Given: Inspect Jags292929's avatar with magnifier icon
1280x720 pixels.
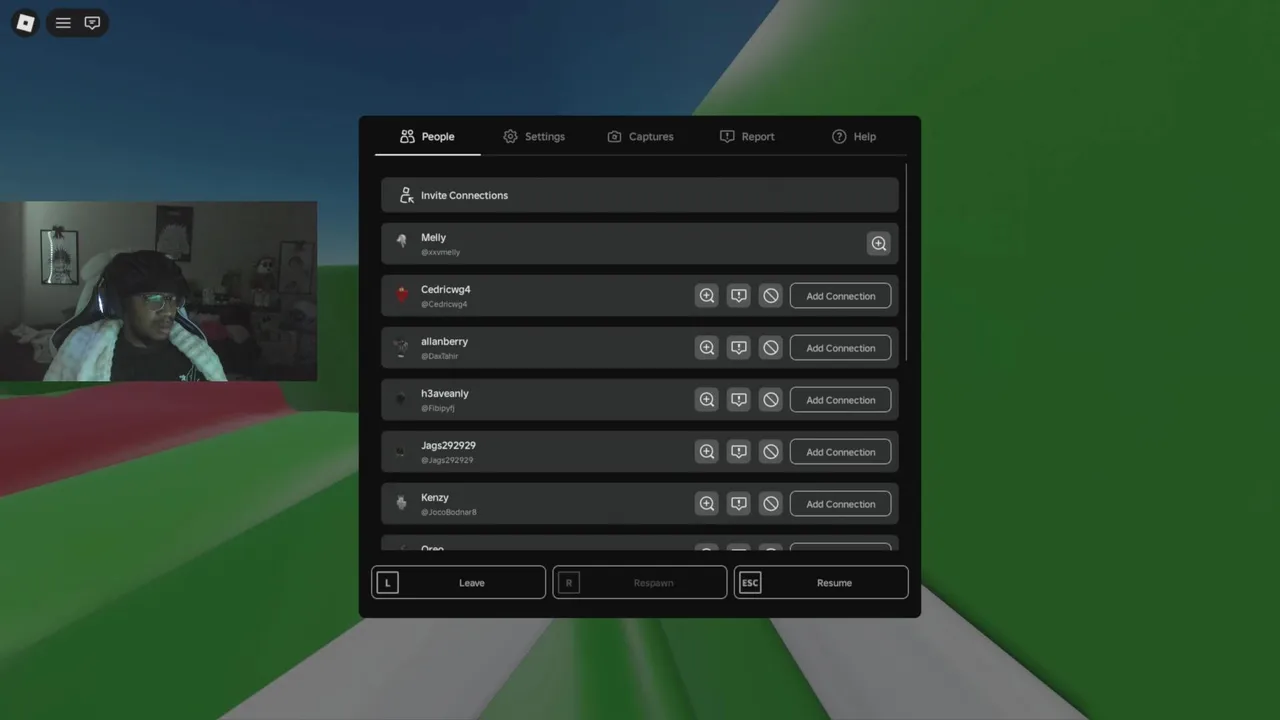Looking at the screenshot, I should (707, 452).
